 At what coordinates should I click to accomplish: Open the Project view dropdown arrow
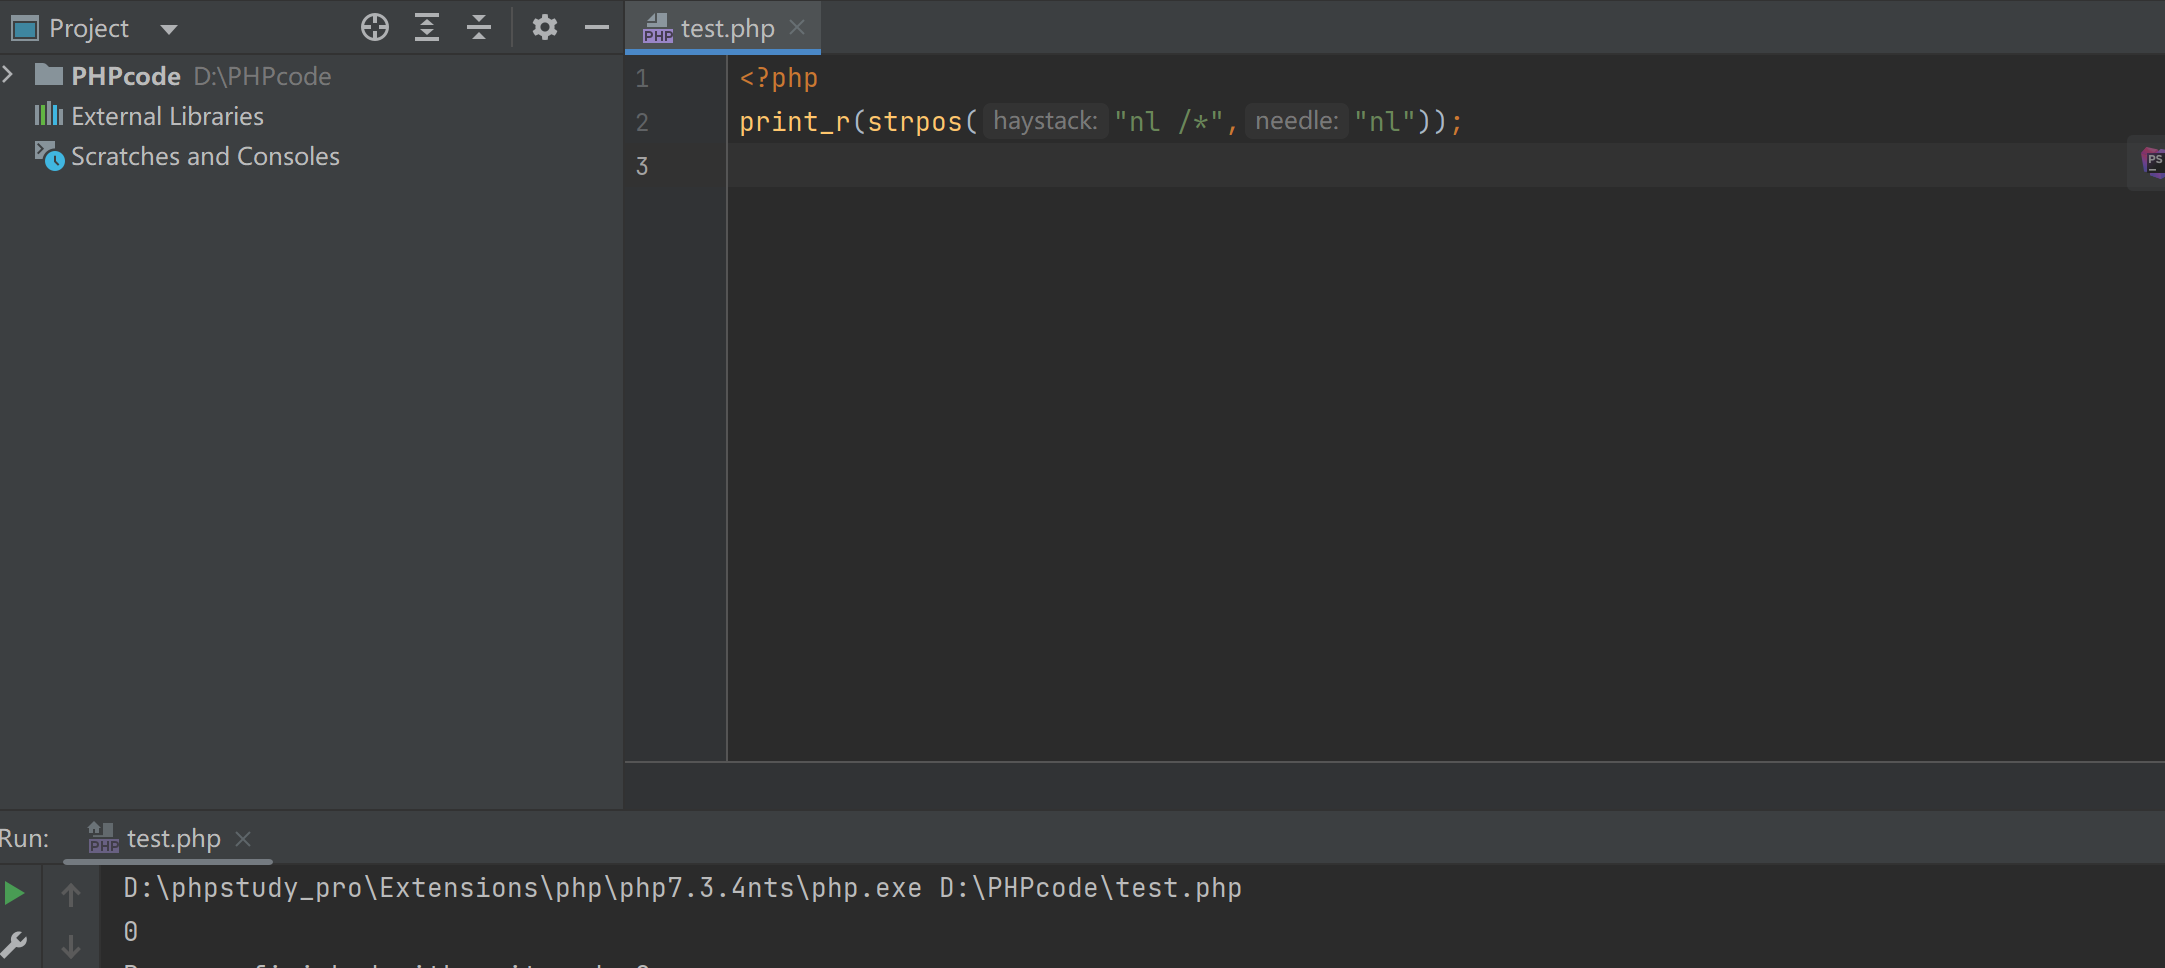[x=169, y=29]
